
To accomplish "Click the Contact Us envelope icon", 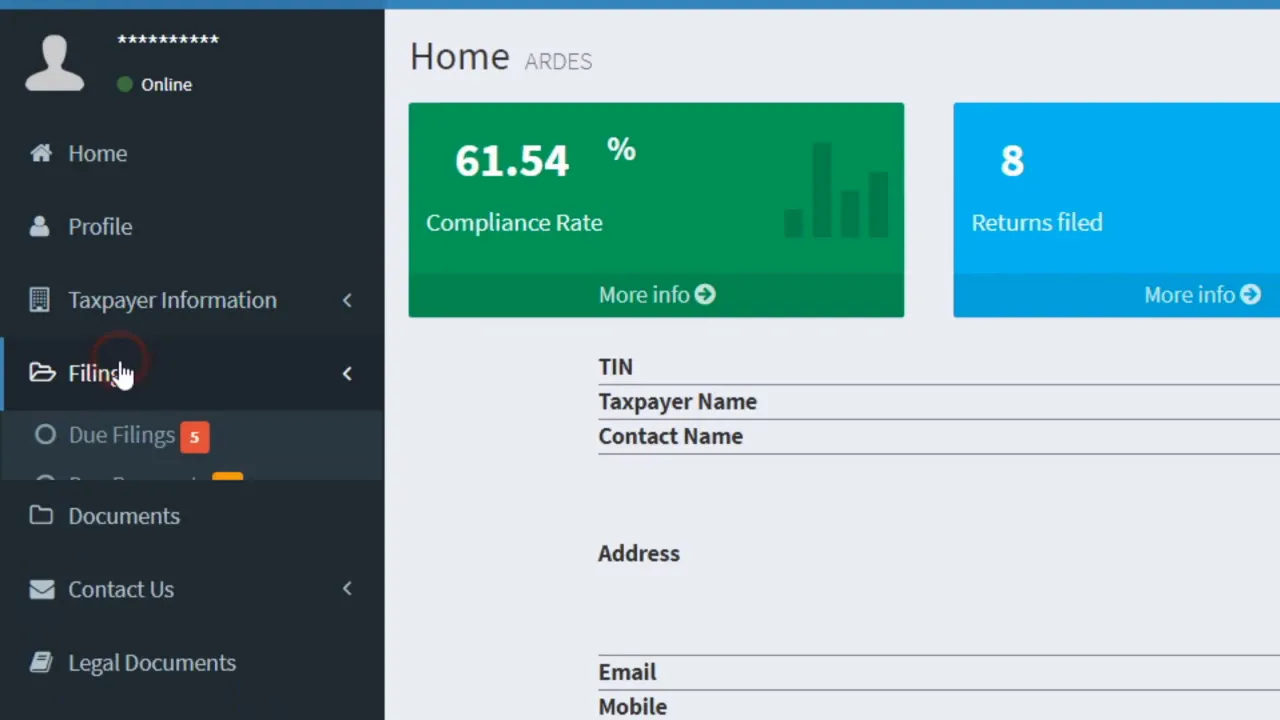I will pyautogui.click(x=42, y=589).
